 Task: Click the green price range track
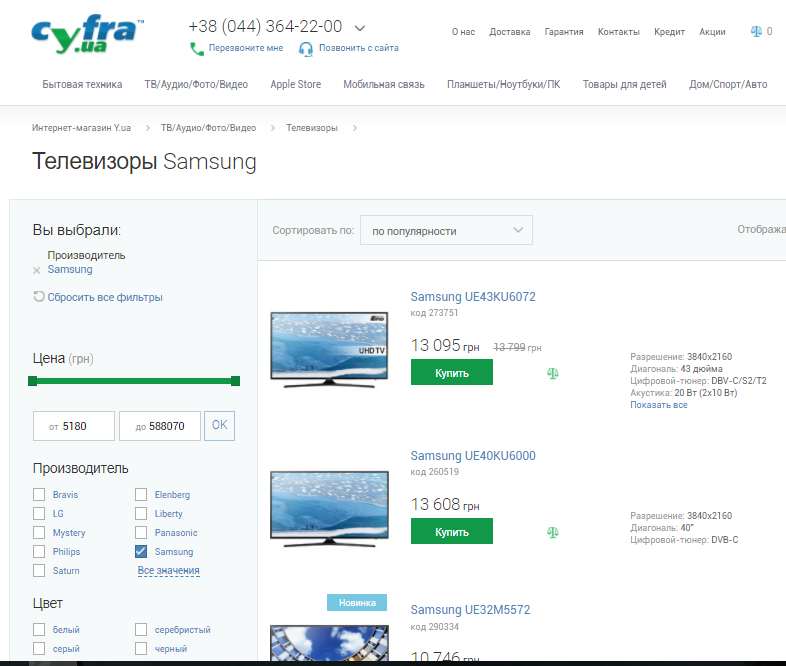point(134,381)
